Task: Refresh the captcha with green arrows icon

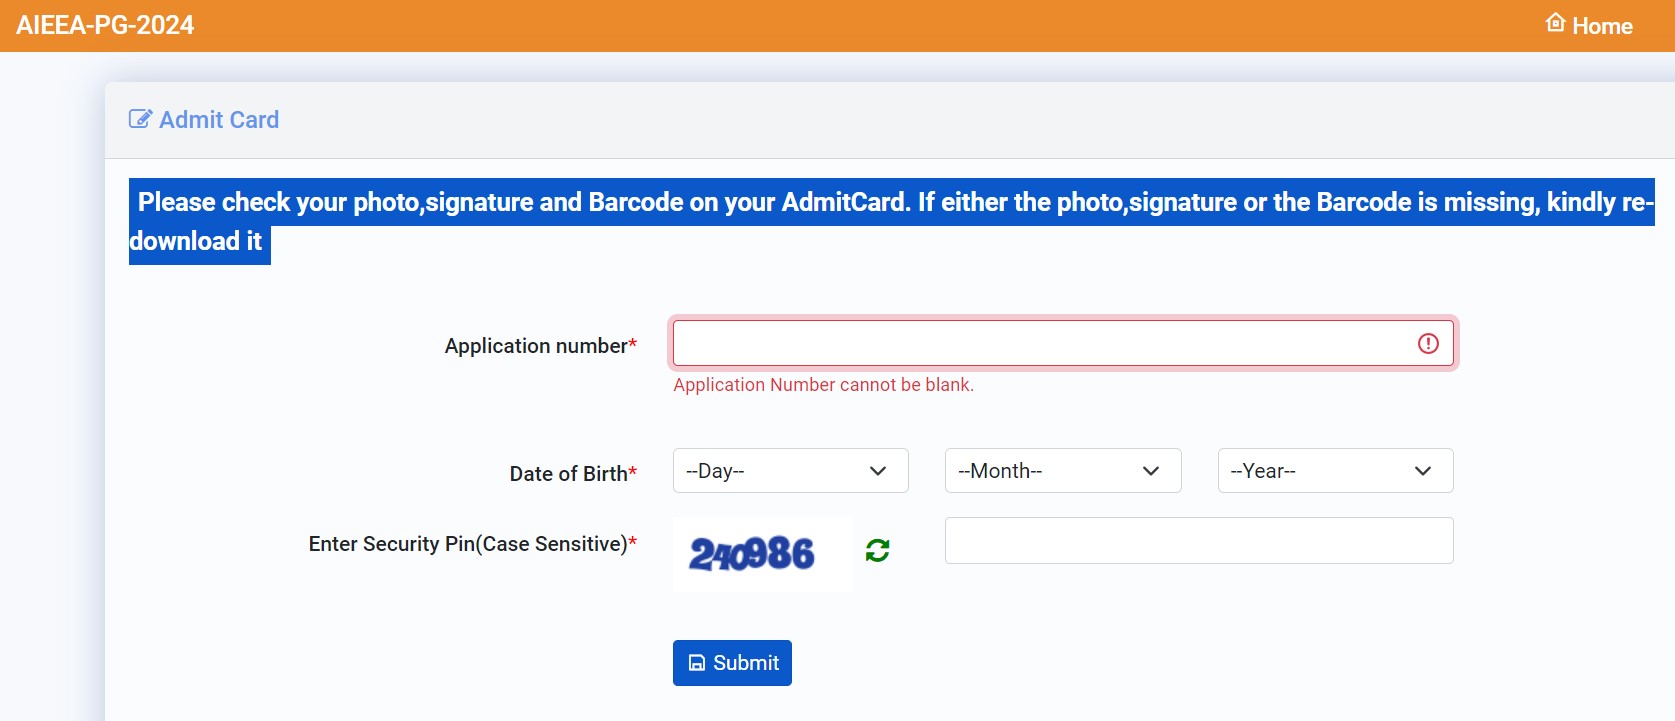Action: tap(878, 550)
